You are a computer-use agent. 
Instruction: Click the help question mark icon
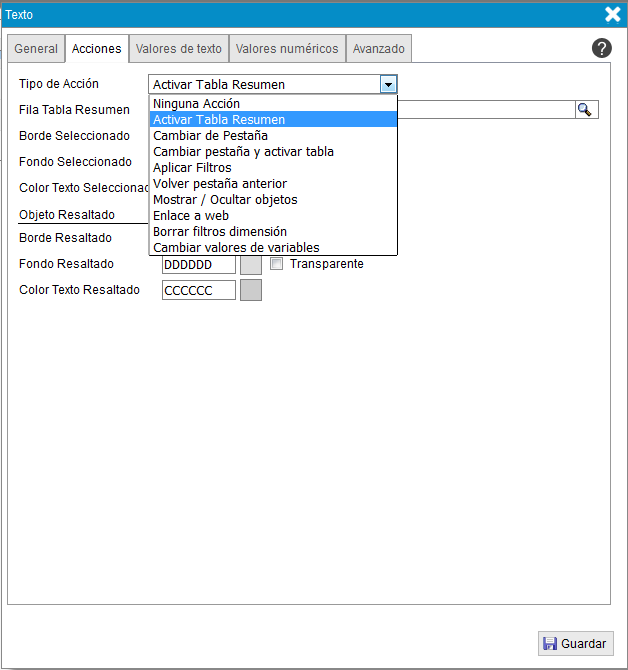coord(601,48)
